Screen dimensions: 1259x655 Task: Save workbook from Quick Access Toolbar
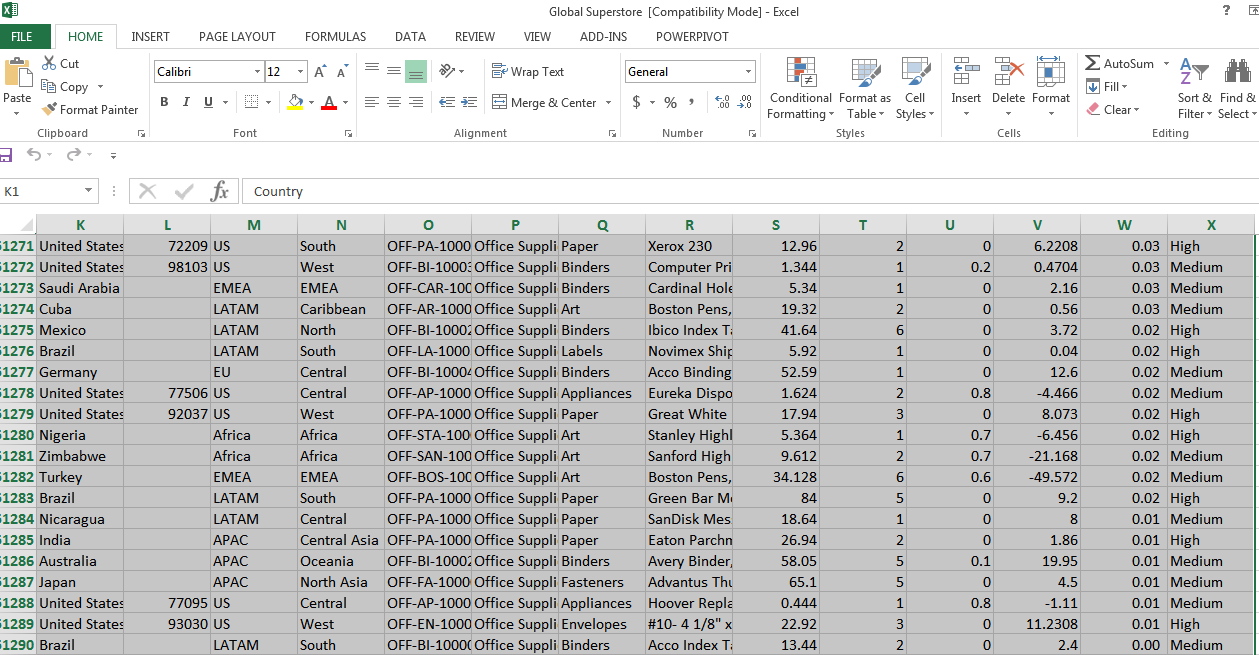click(5, 155)
